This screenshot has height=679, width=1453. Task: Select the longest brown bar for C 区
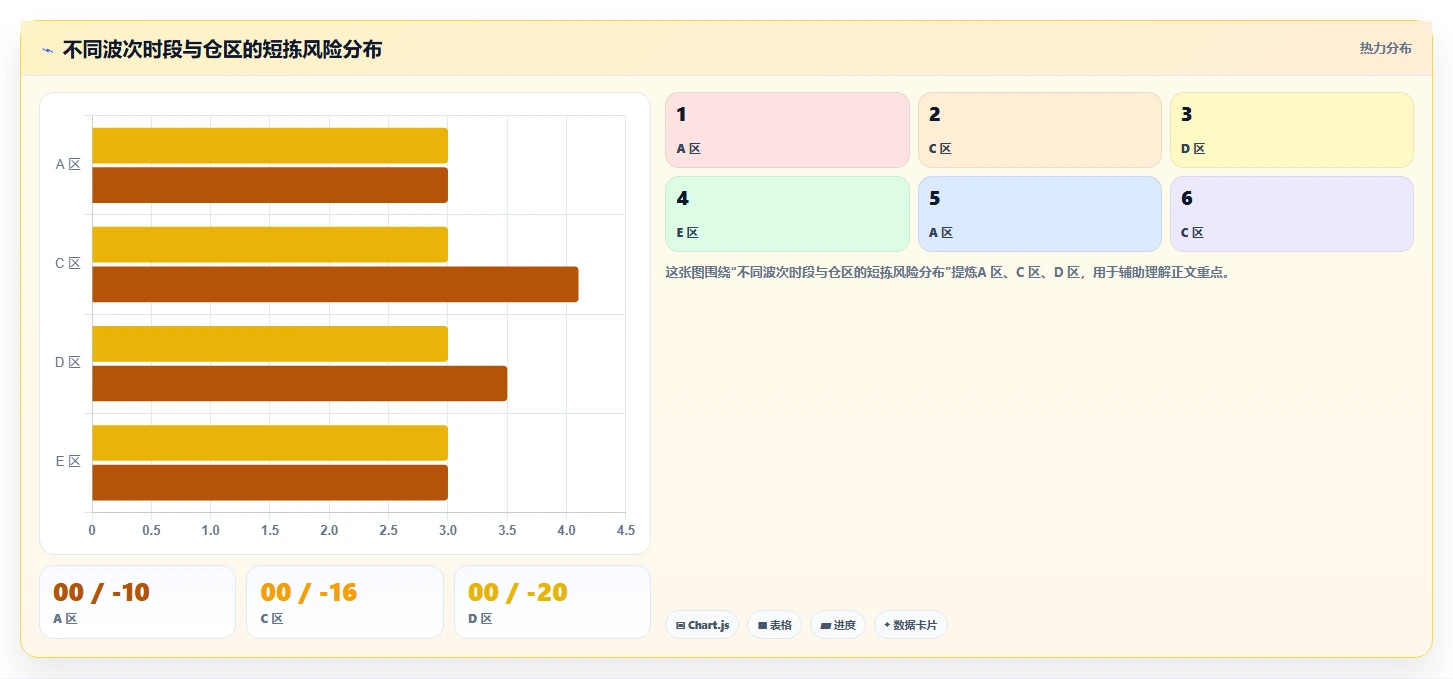[x=335, y=284]
